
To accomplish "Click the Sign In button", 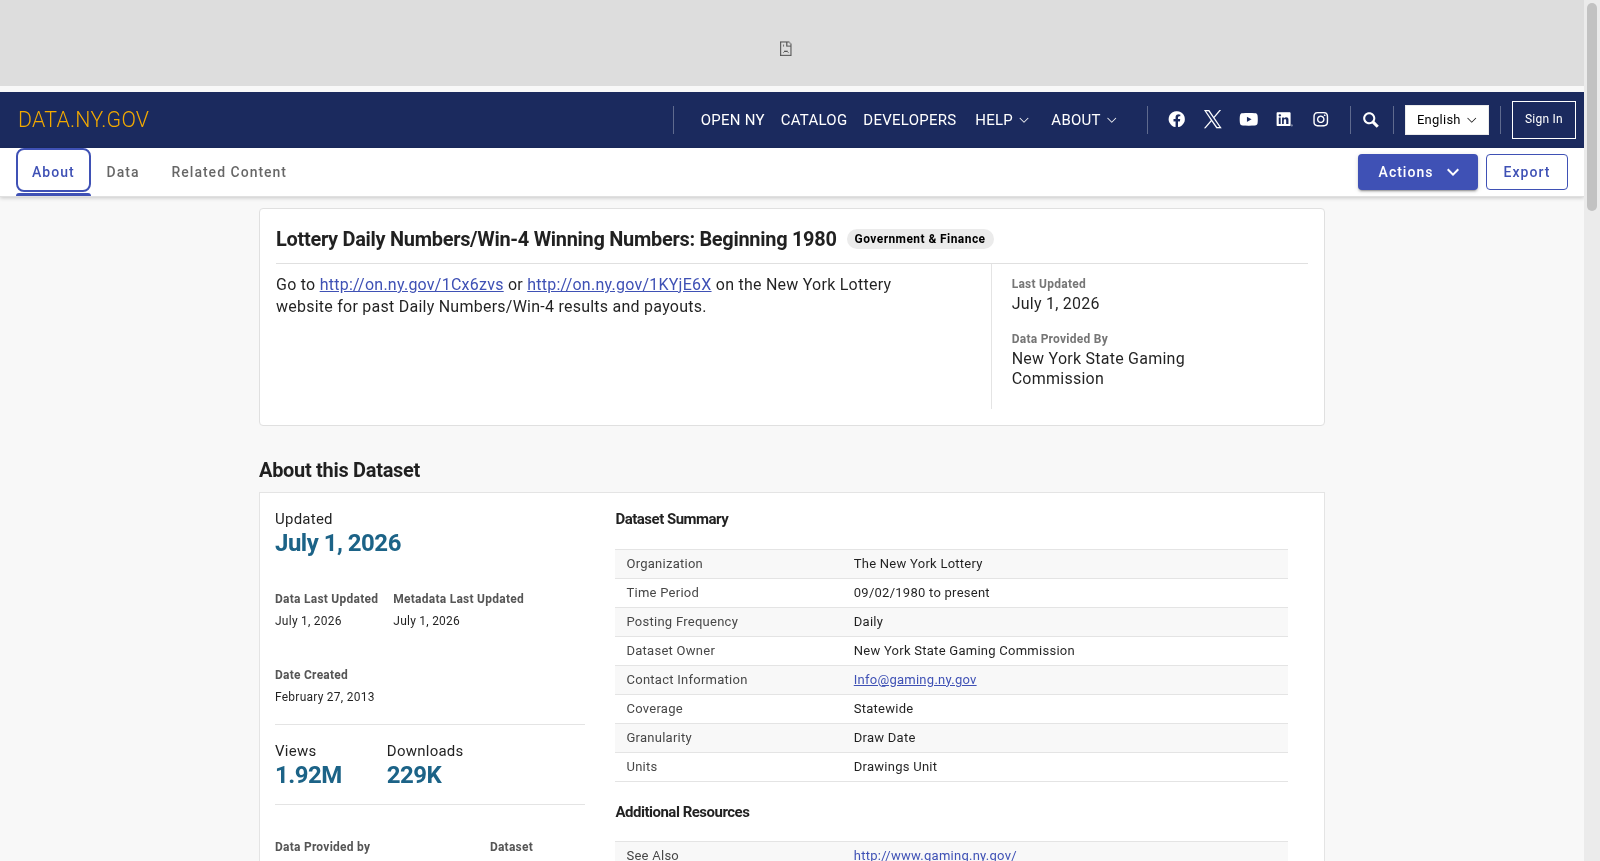I will coord(1543,120).
